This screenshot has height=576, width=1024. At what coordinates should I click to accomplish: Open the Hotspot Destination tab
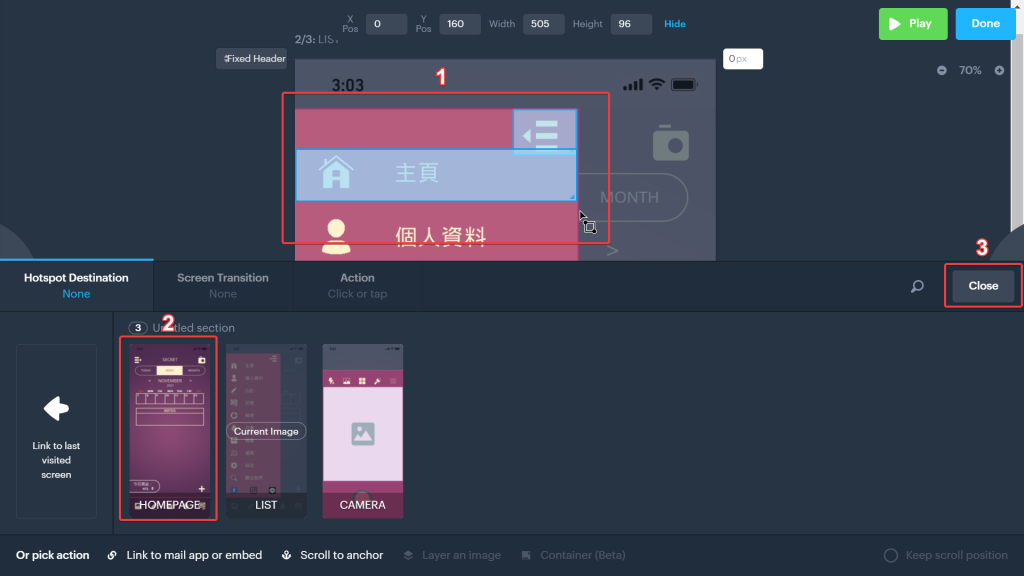pos(76,285)
